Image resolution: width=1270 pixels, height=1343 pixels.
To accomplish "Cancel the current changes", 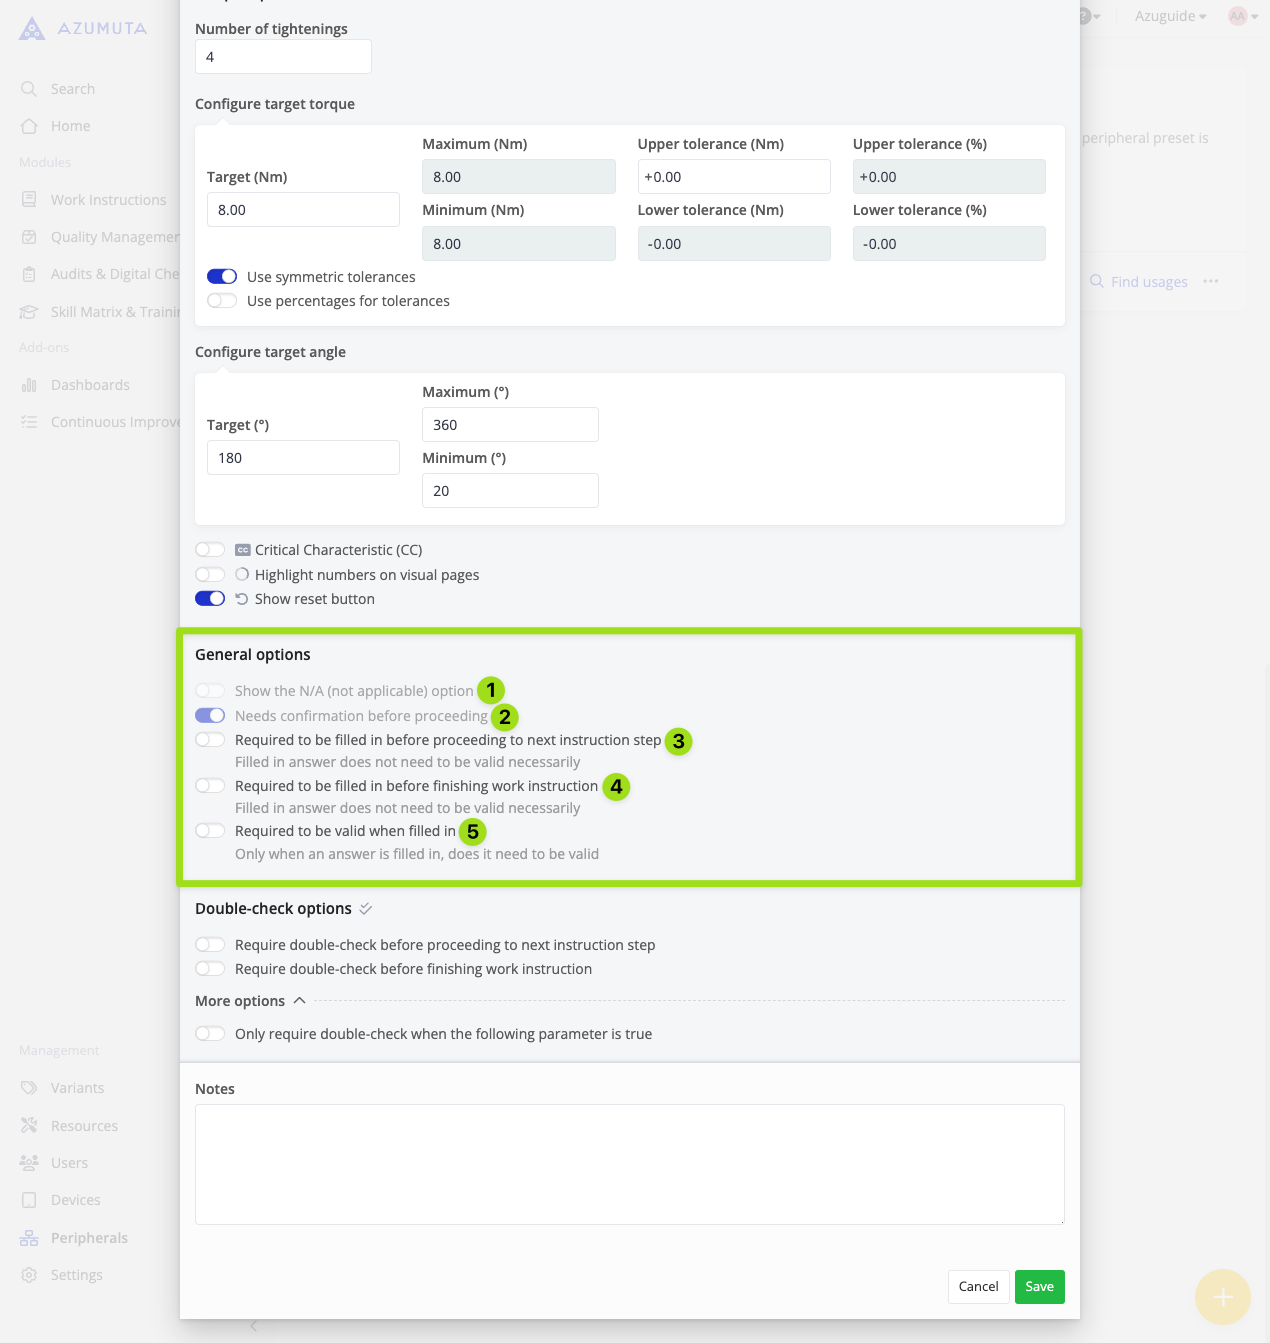I will coord(977,1287).
